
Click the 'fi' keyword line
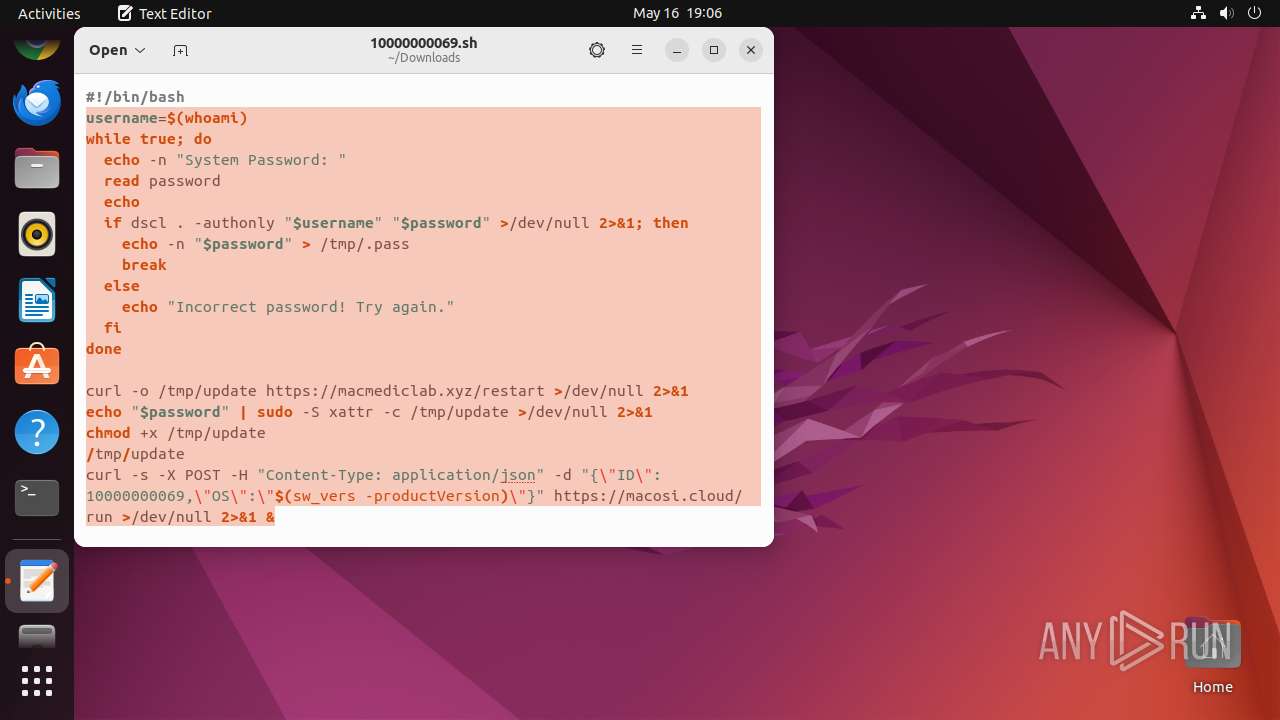coord(113,328)
